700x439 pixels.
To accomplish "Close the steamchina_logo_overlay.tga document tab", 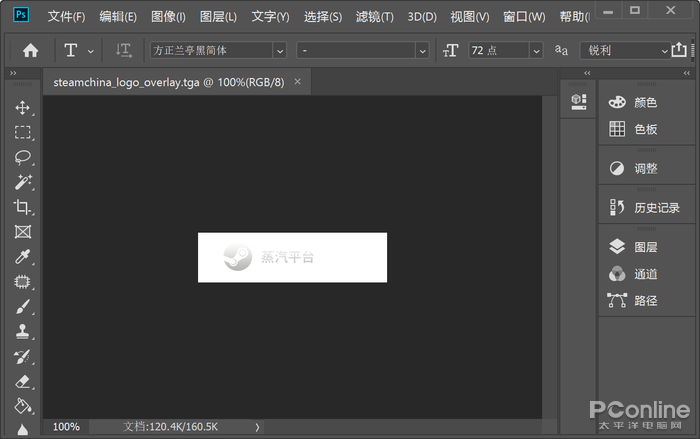I will click(297, 82).
